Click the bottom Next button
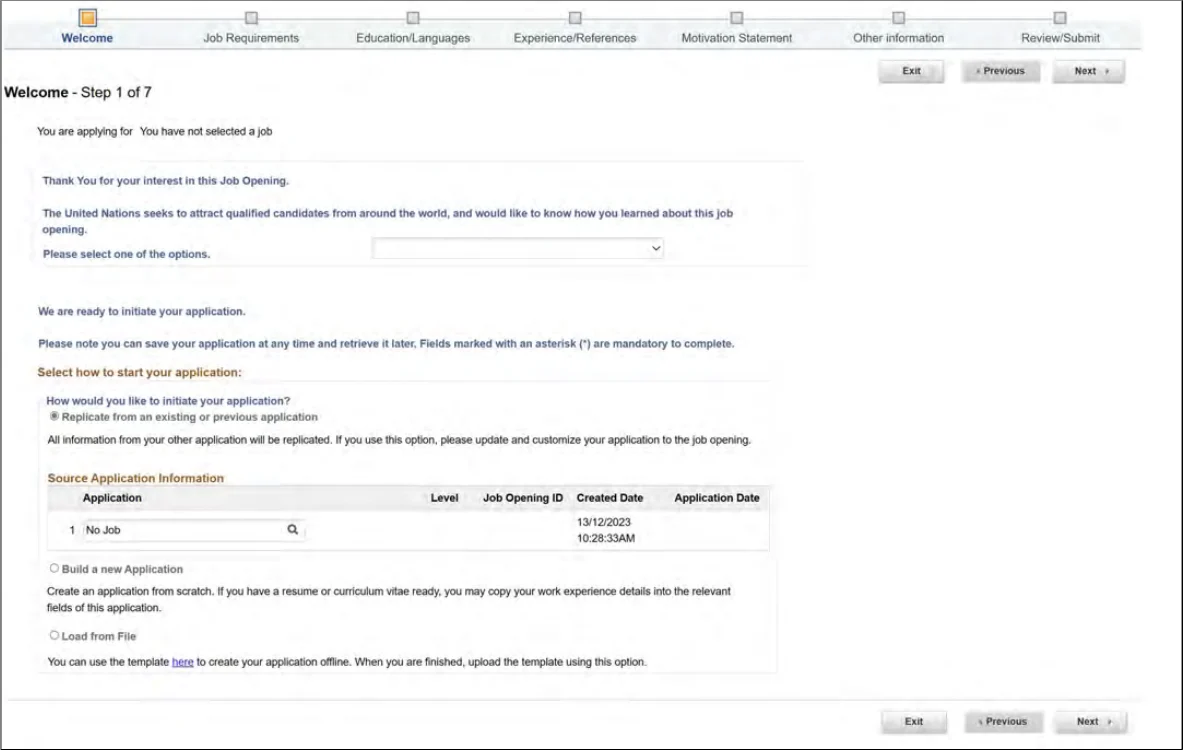The width and height of the screenshot is (1183, 750). tap(1091, 721)
